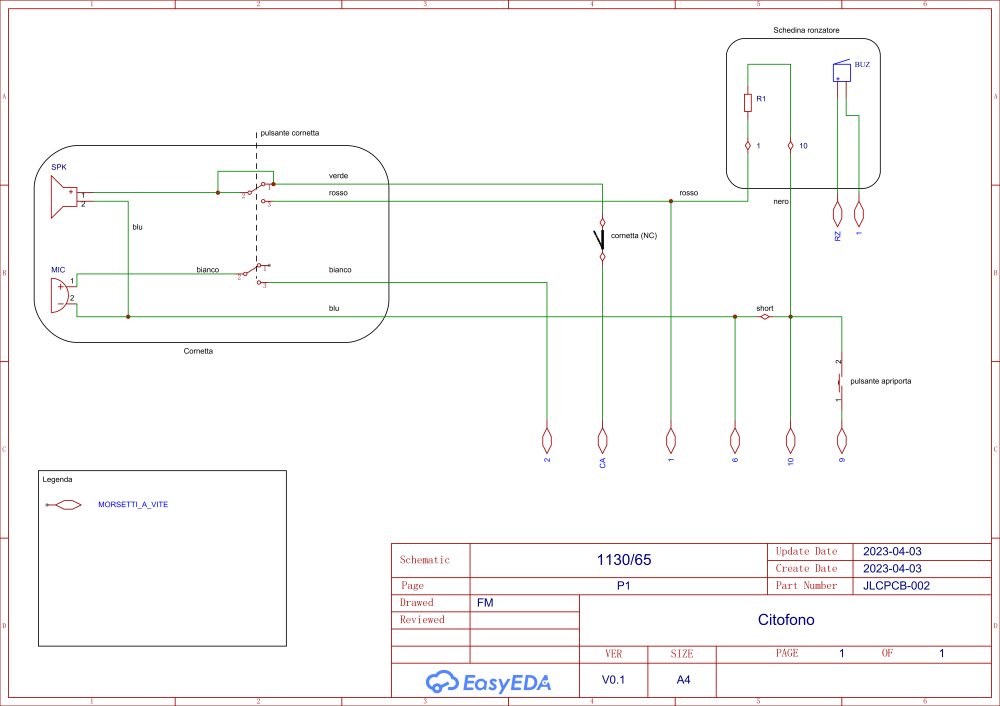
Task: Click the 1130/65 schematic title field
Action: pyautogui.click(x=624, y=560)
